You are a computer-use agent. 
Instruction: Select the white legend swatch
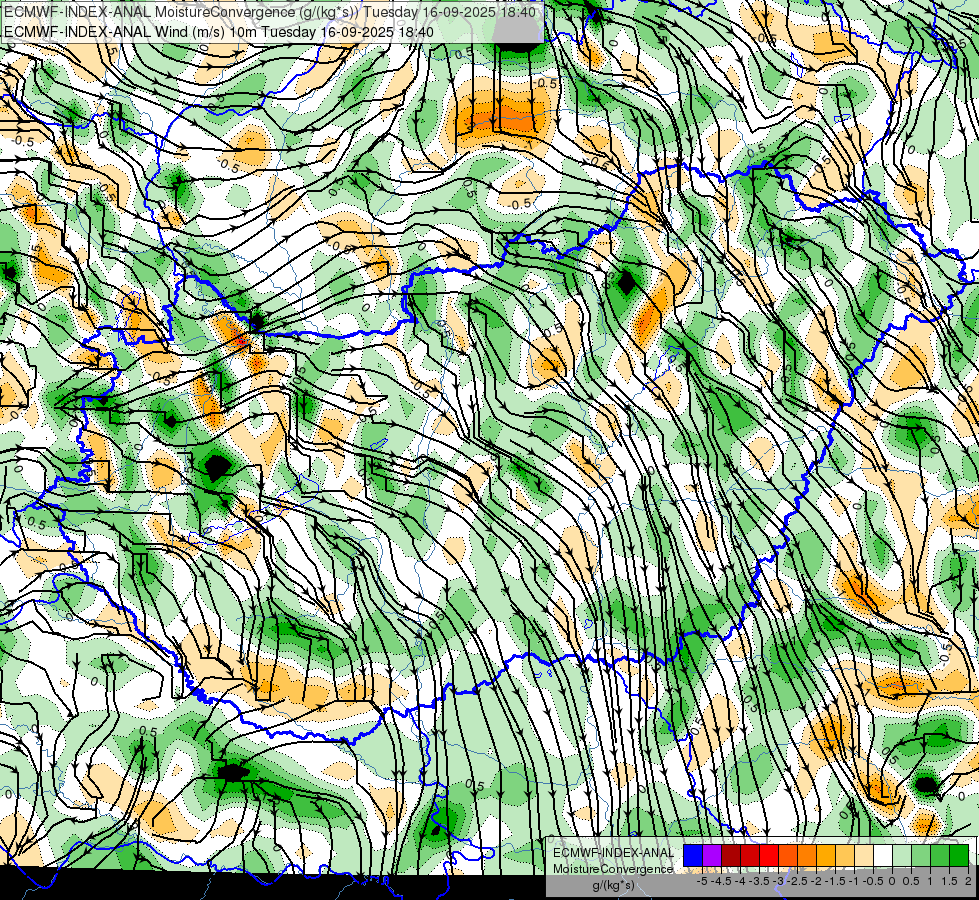883,855
